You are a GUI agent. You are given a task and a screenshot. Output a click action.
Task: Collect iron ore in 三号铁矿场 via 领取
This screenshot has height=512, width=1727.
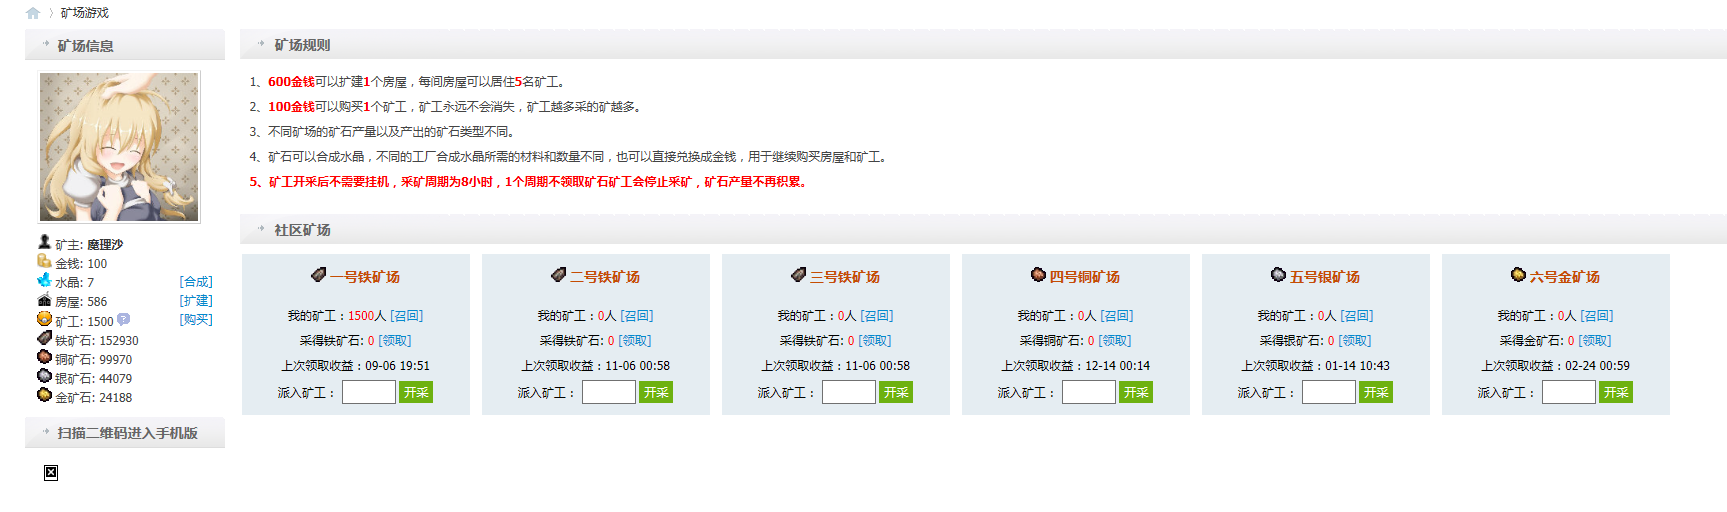(874, 341)
